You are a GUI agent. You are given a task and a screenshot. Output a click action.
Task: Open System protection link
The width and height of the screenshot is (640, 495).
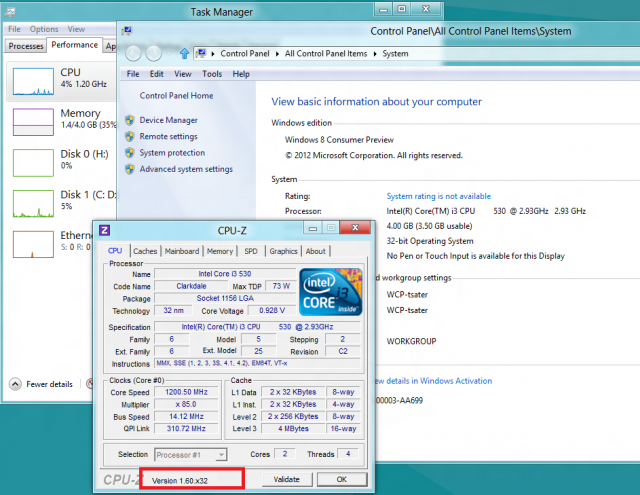point(172,153)
